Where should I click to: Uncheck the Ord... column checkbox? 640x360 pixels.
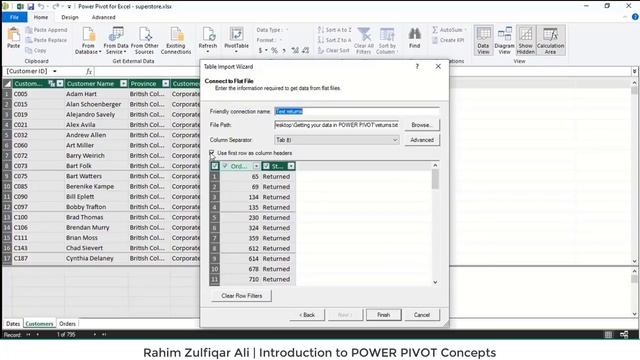coord(225,166)
